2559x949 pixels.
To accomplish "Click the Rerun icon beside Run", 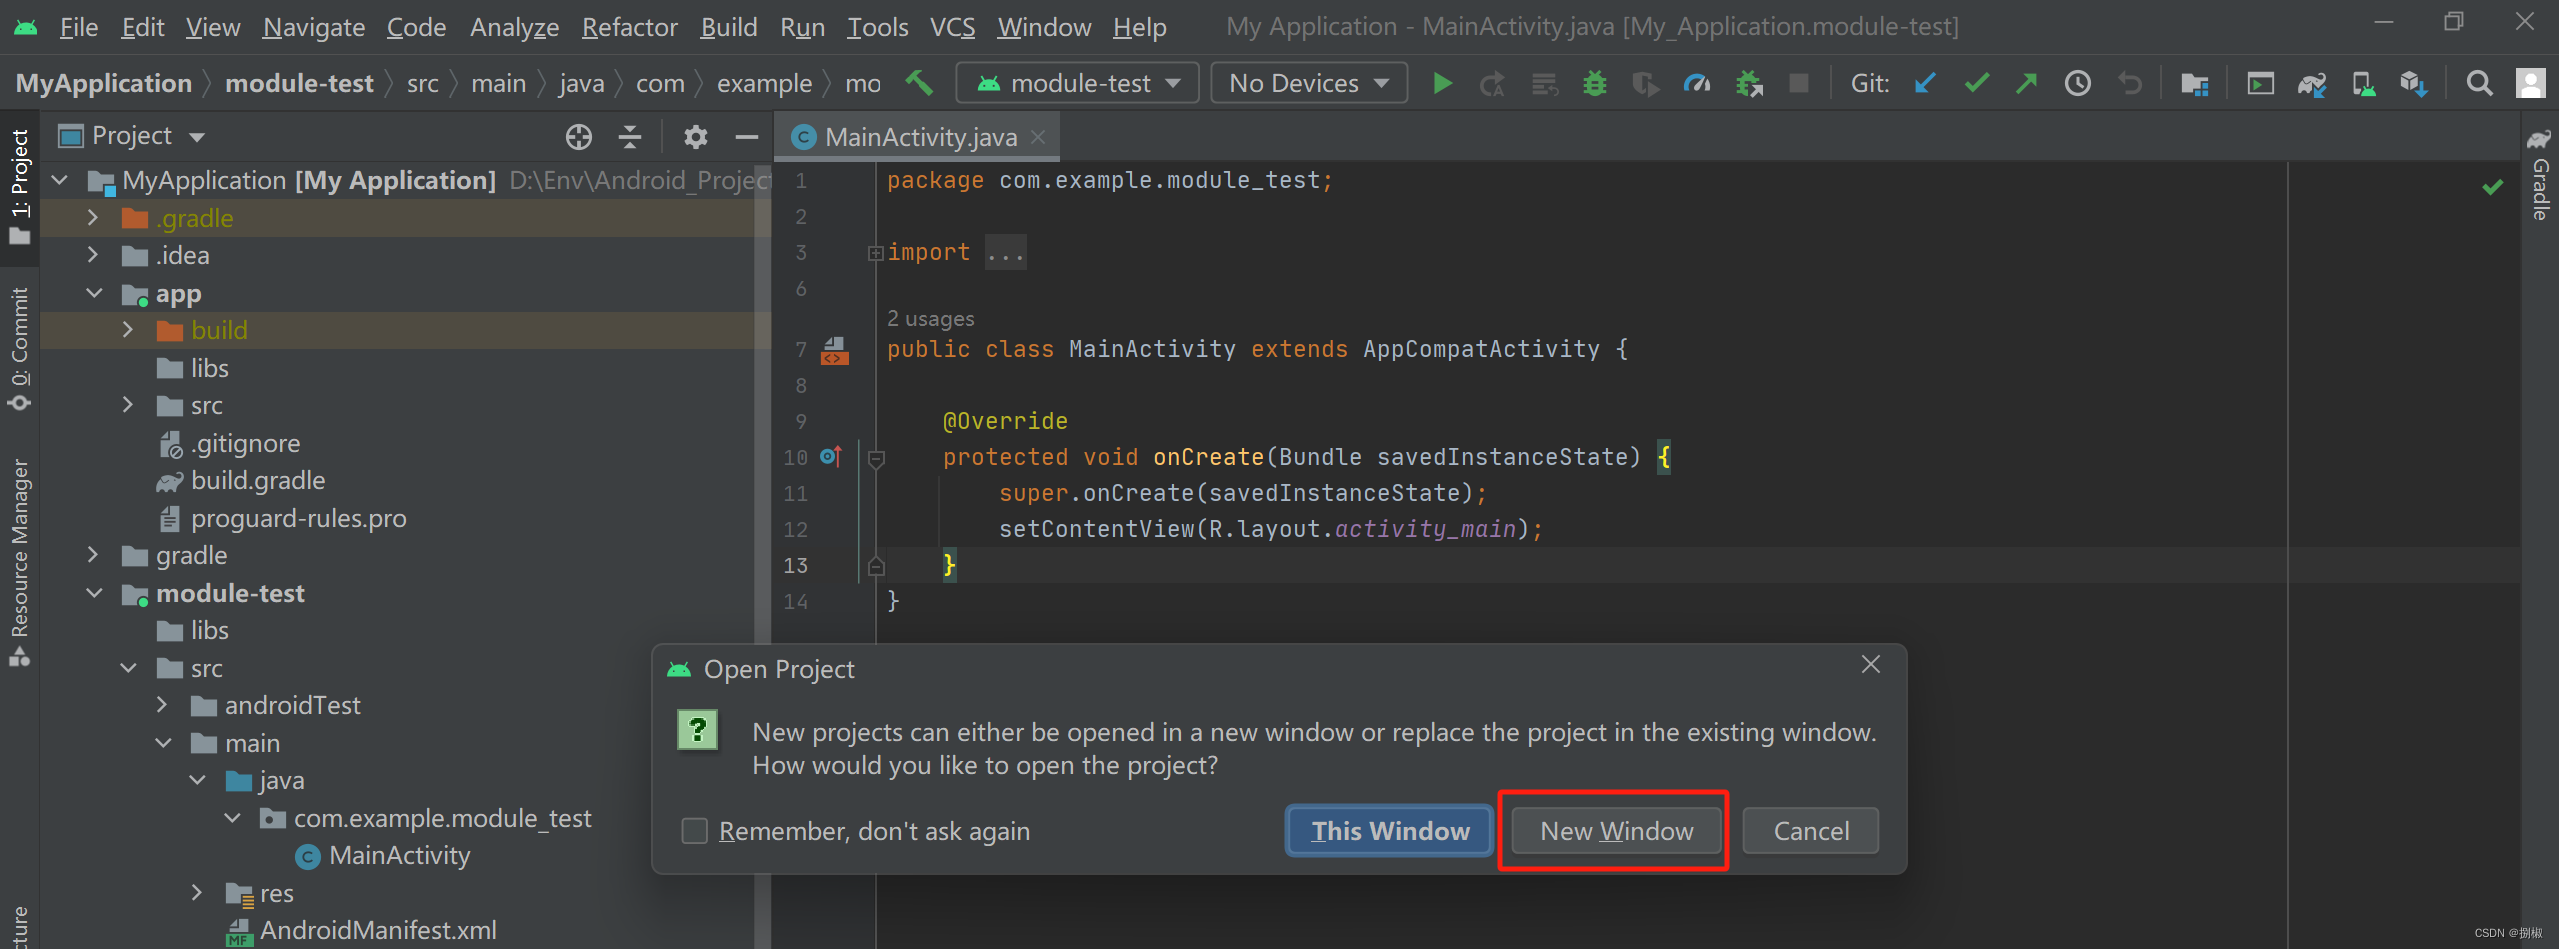I will pyautogui.click(x=1492, y=83).
